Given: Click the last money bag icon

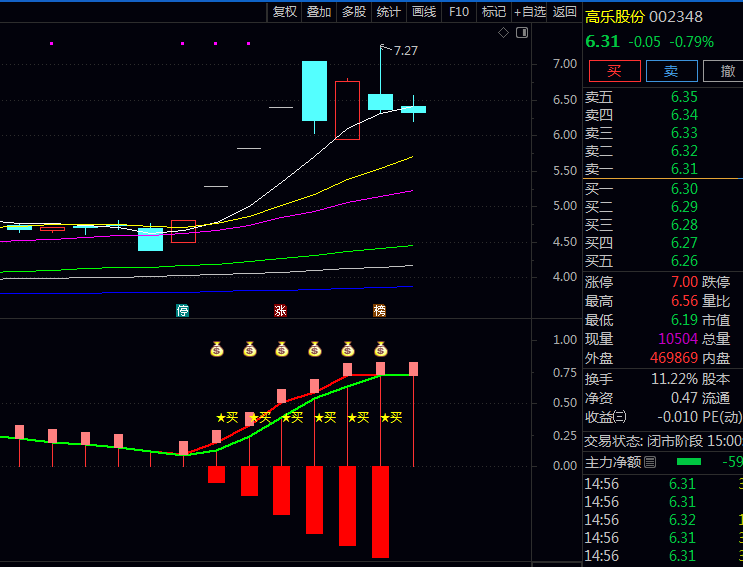Looking at the screenshot, I should [381, 349].
